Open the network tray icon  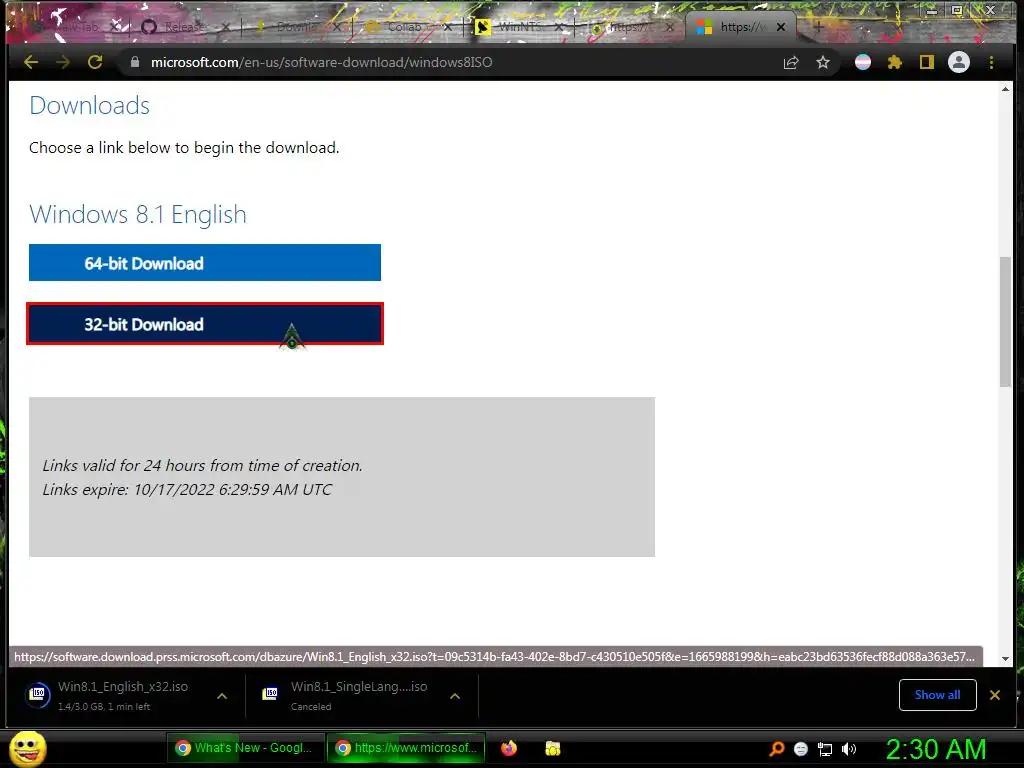tap(825, 750)
